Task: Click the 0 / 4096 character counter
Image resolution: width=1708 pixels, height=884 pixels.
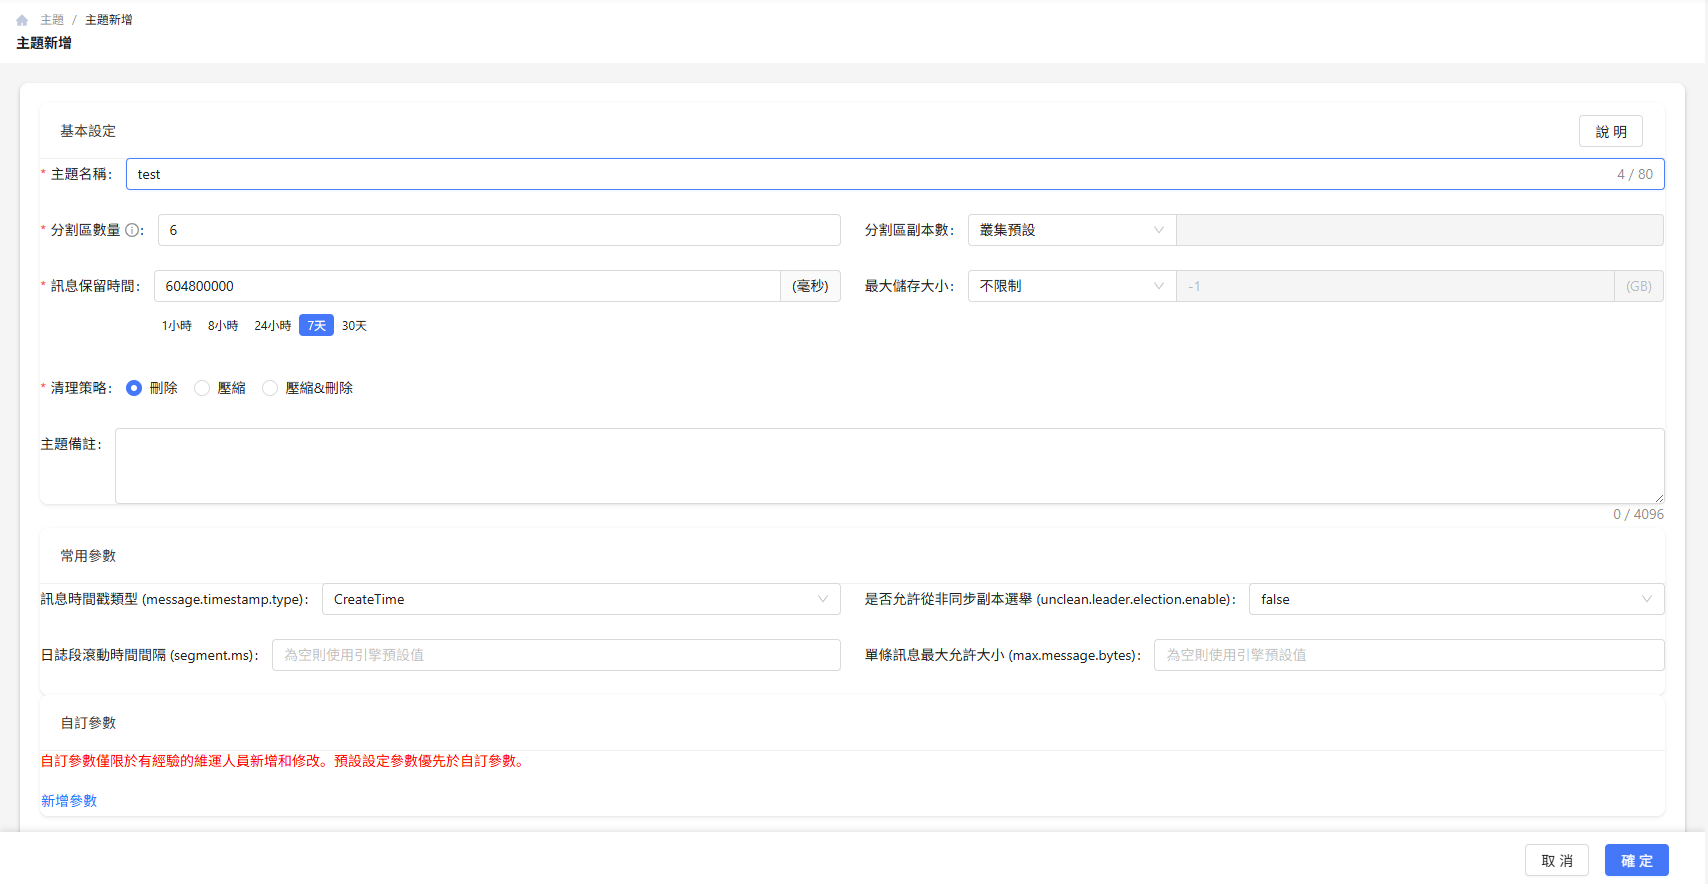Action: point(1638,514)
